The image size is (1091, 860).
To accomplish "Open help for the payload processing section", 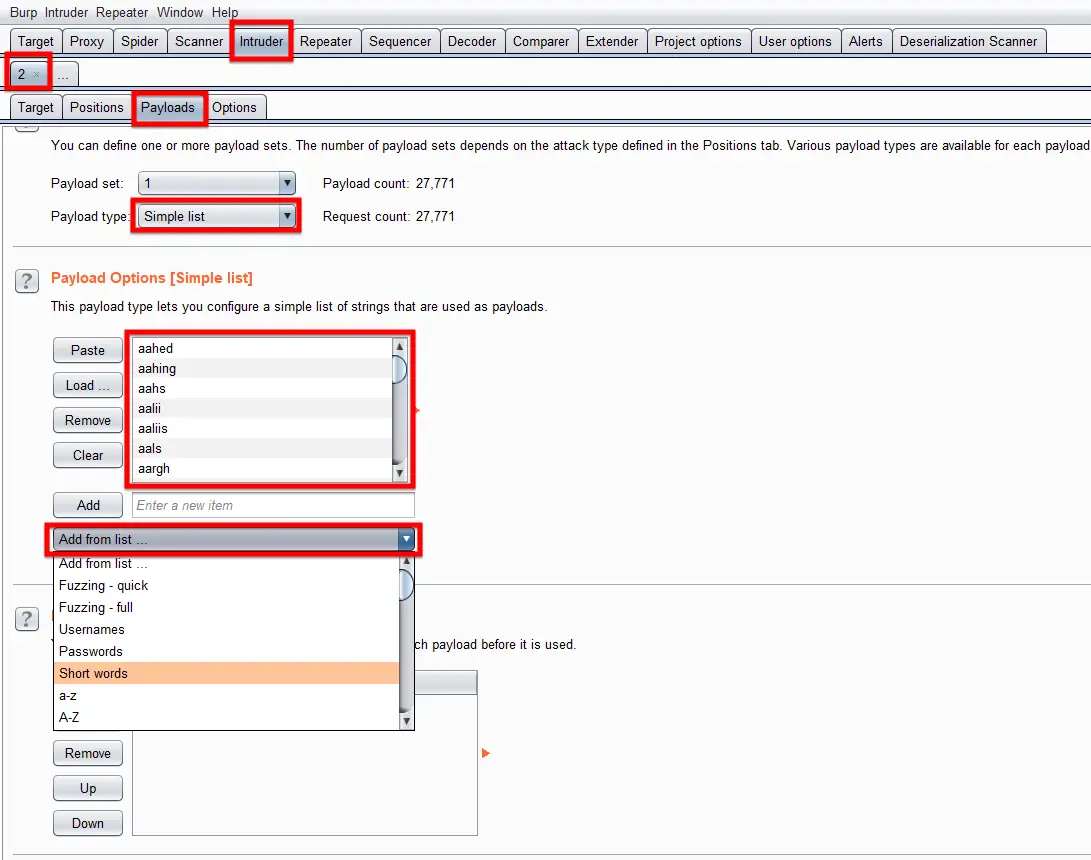I will [x=27, y=619].
